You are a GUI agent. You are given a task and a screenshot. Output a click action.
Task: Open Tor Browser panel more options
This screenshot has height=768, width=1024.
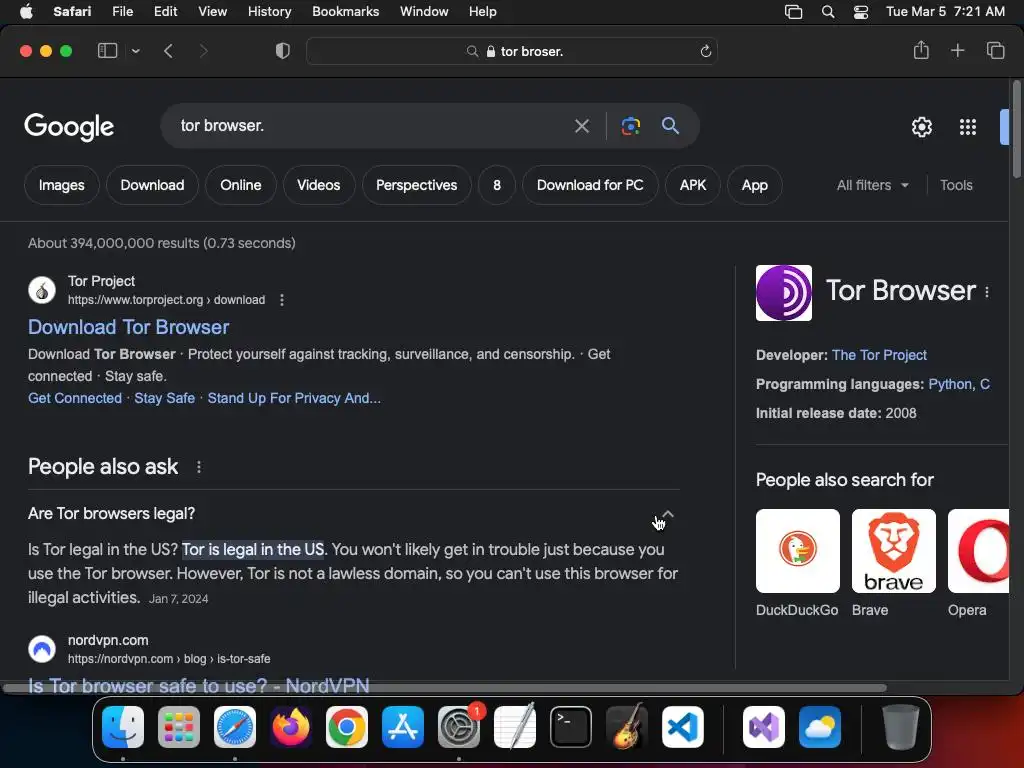pos(987,292)
